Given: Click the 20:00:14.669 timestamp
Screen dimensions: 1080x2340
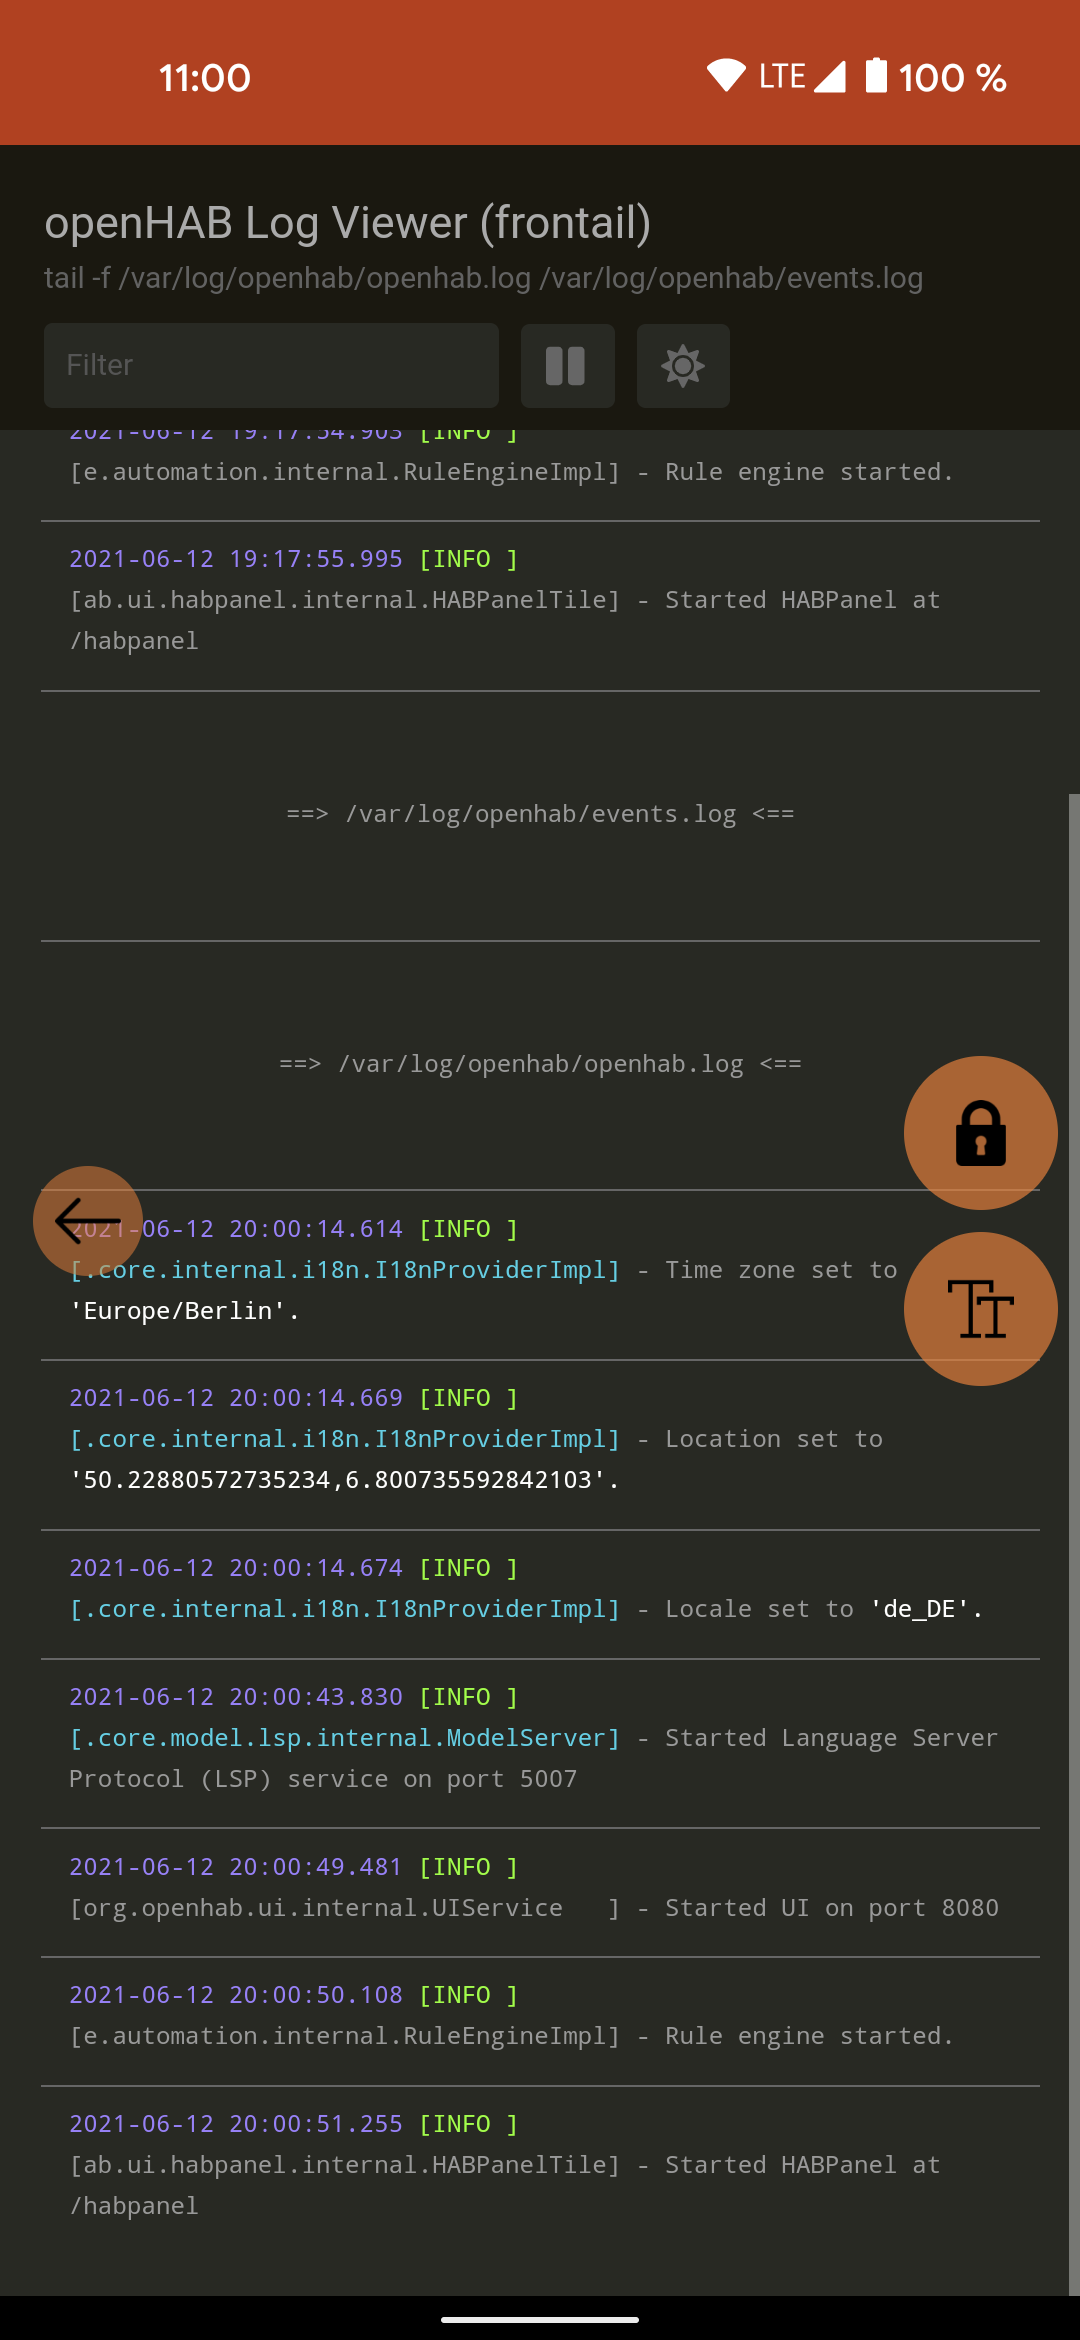Looking at the screenshot, I should pos(316,1398).
